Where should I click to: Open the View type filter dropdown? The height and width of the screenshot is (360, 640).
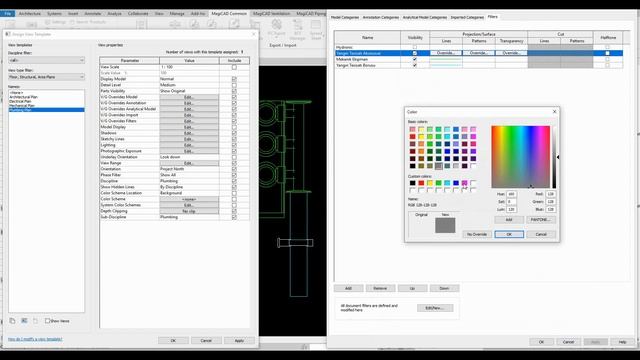47,77
